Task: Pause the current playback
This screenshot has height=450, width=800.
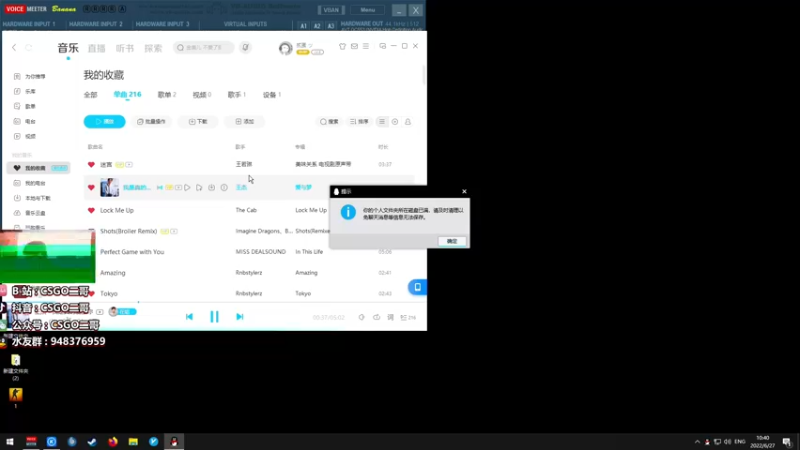Action: pos(214,317)
